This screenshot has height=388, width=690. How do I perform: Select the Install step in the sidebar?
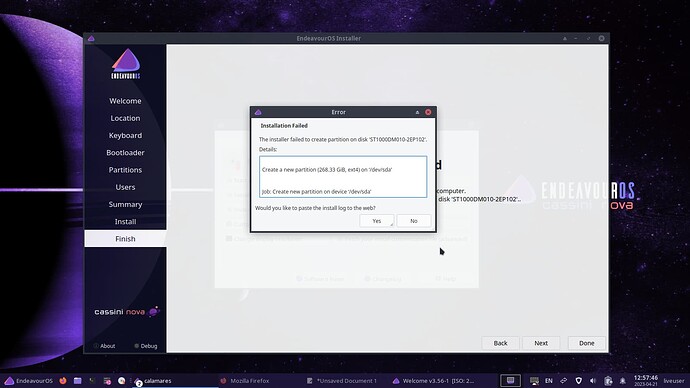point(125,221)
